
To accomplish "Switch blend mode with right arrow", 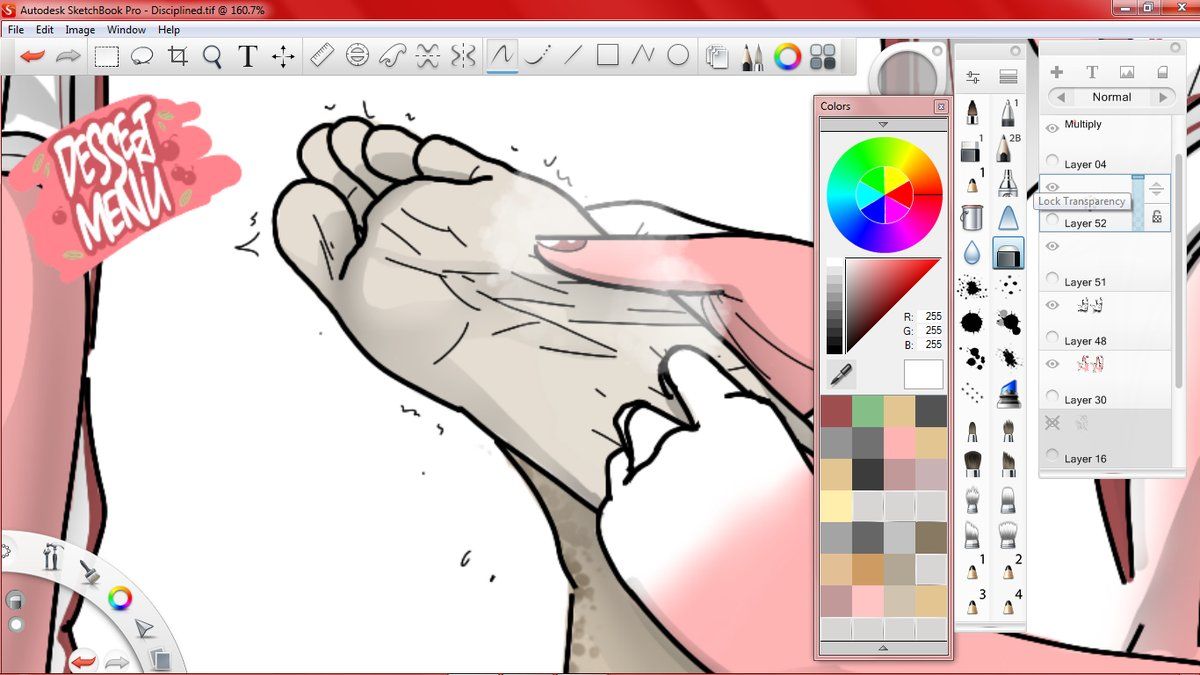I will (1163, 97).
